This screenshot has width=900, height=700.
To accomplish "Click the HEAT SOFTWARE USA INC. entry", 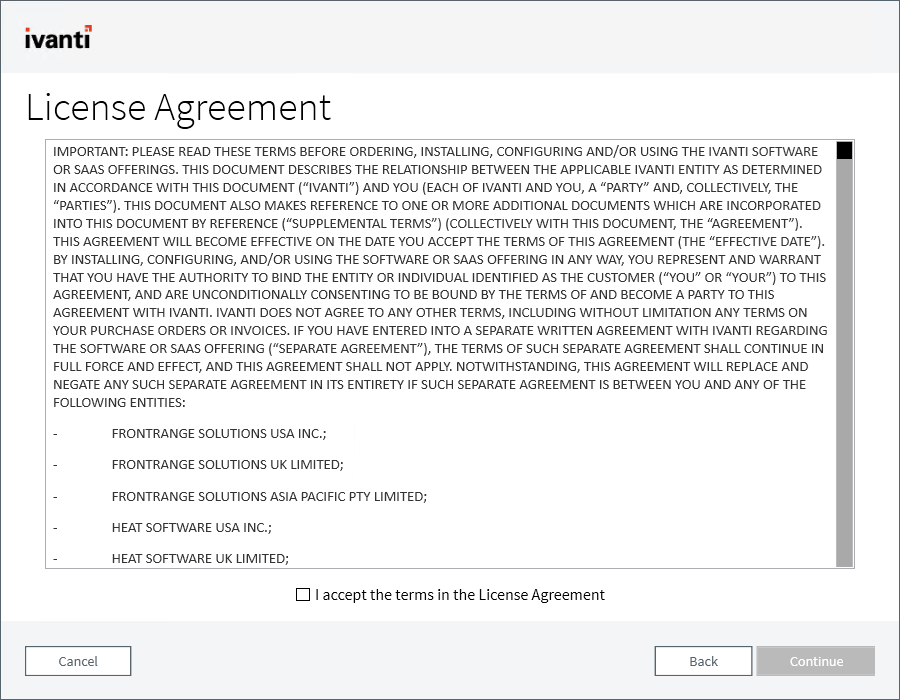I will tap(195, 527).
